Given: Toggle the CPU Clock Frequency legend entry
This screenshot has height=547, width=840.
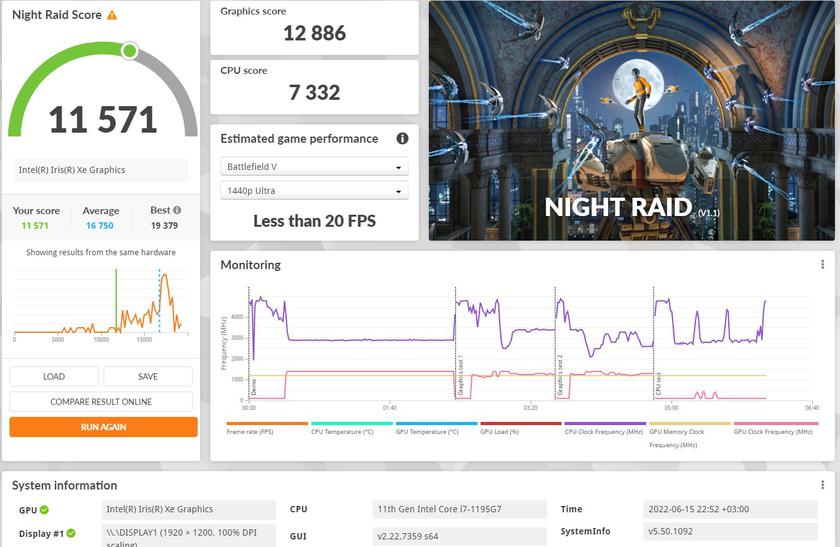Looking at the screenshot, I should coord(604,431).
